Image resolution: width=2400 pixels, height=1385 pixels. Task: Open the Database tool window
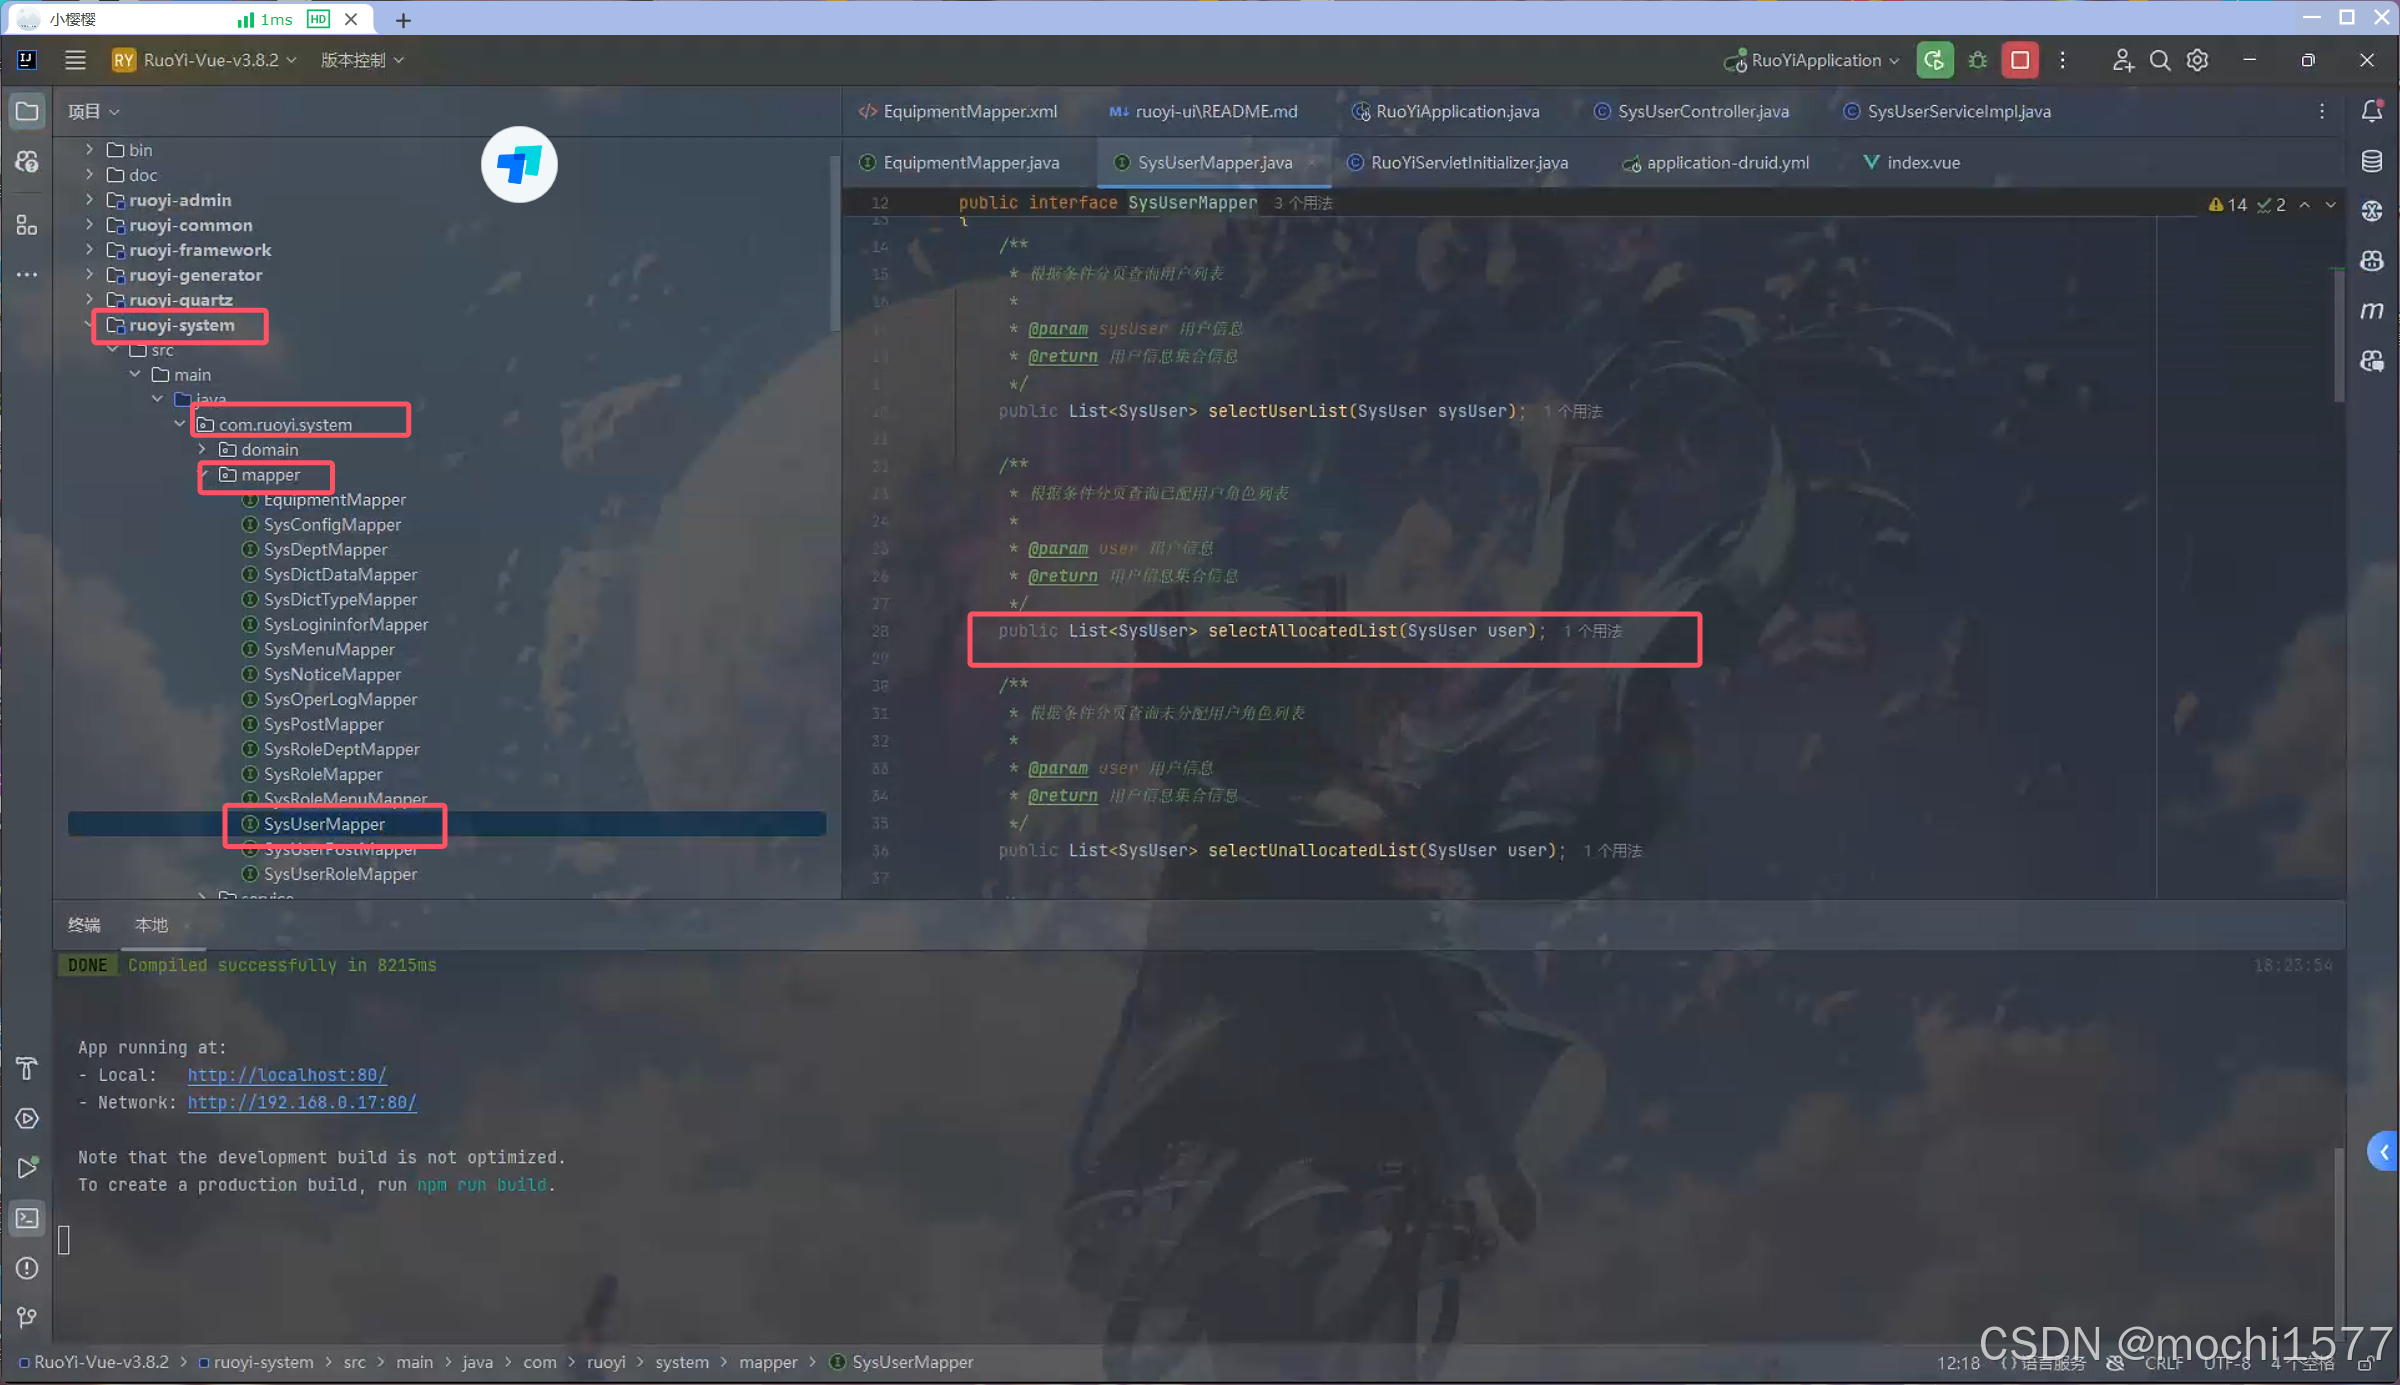point(2371,161)
